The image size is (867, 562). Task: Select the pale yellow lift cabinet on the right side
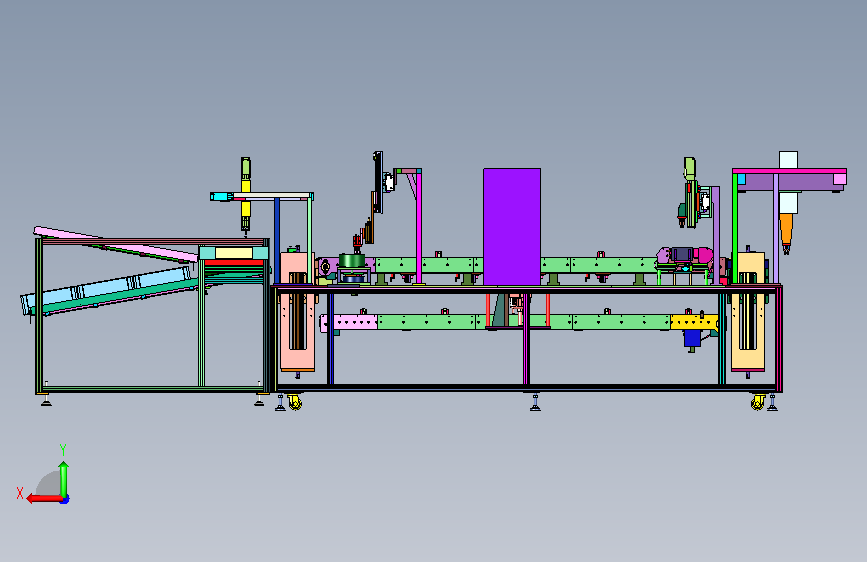point(748,311)
